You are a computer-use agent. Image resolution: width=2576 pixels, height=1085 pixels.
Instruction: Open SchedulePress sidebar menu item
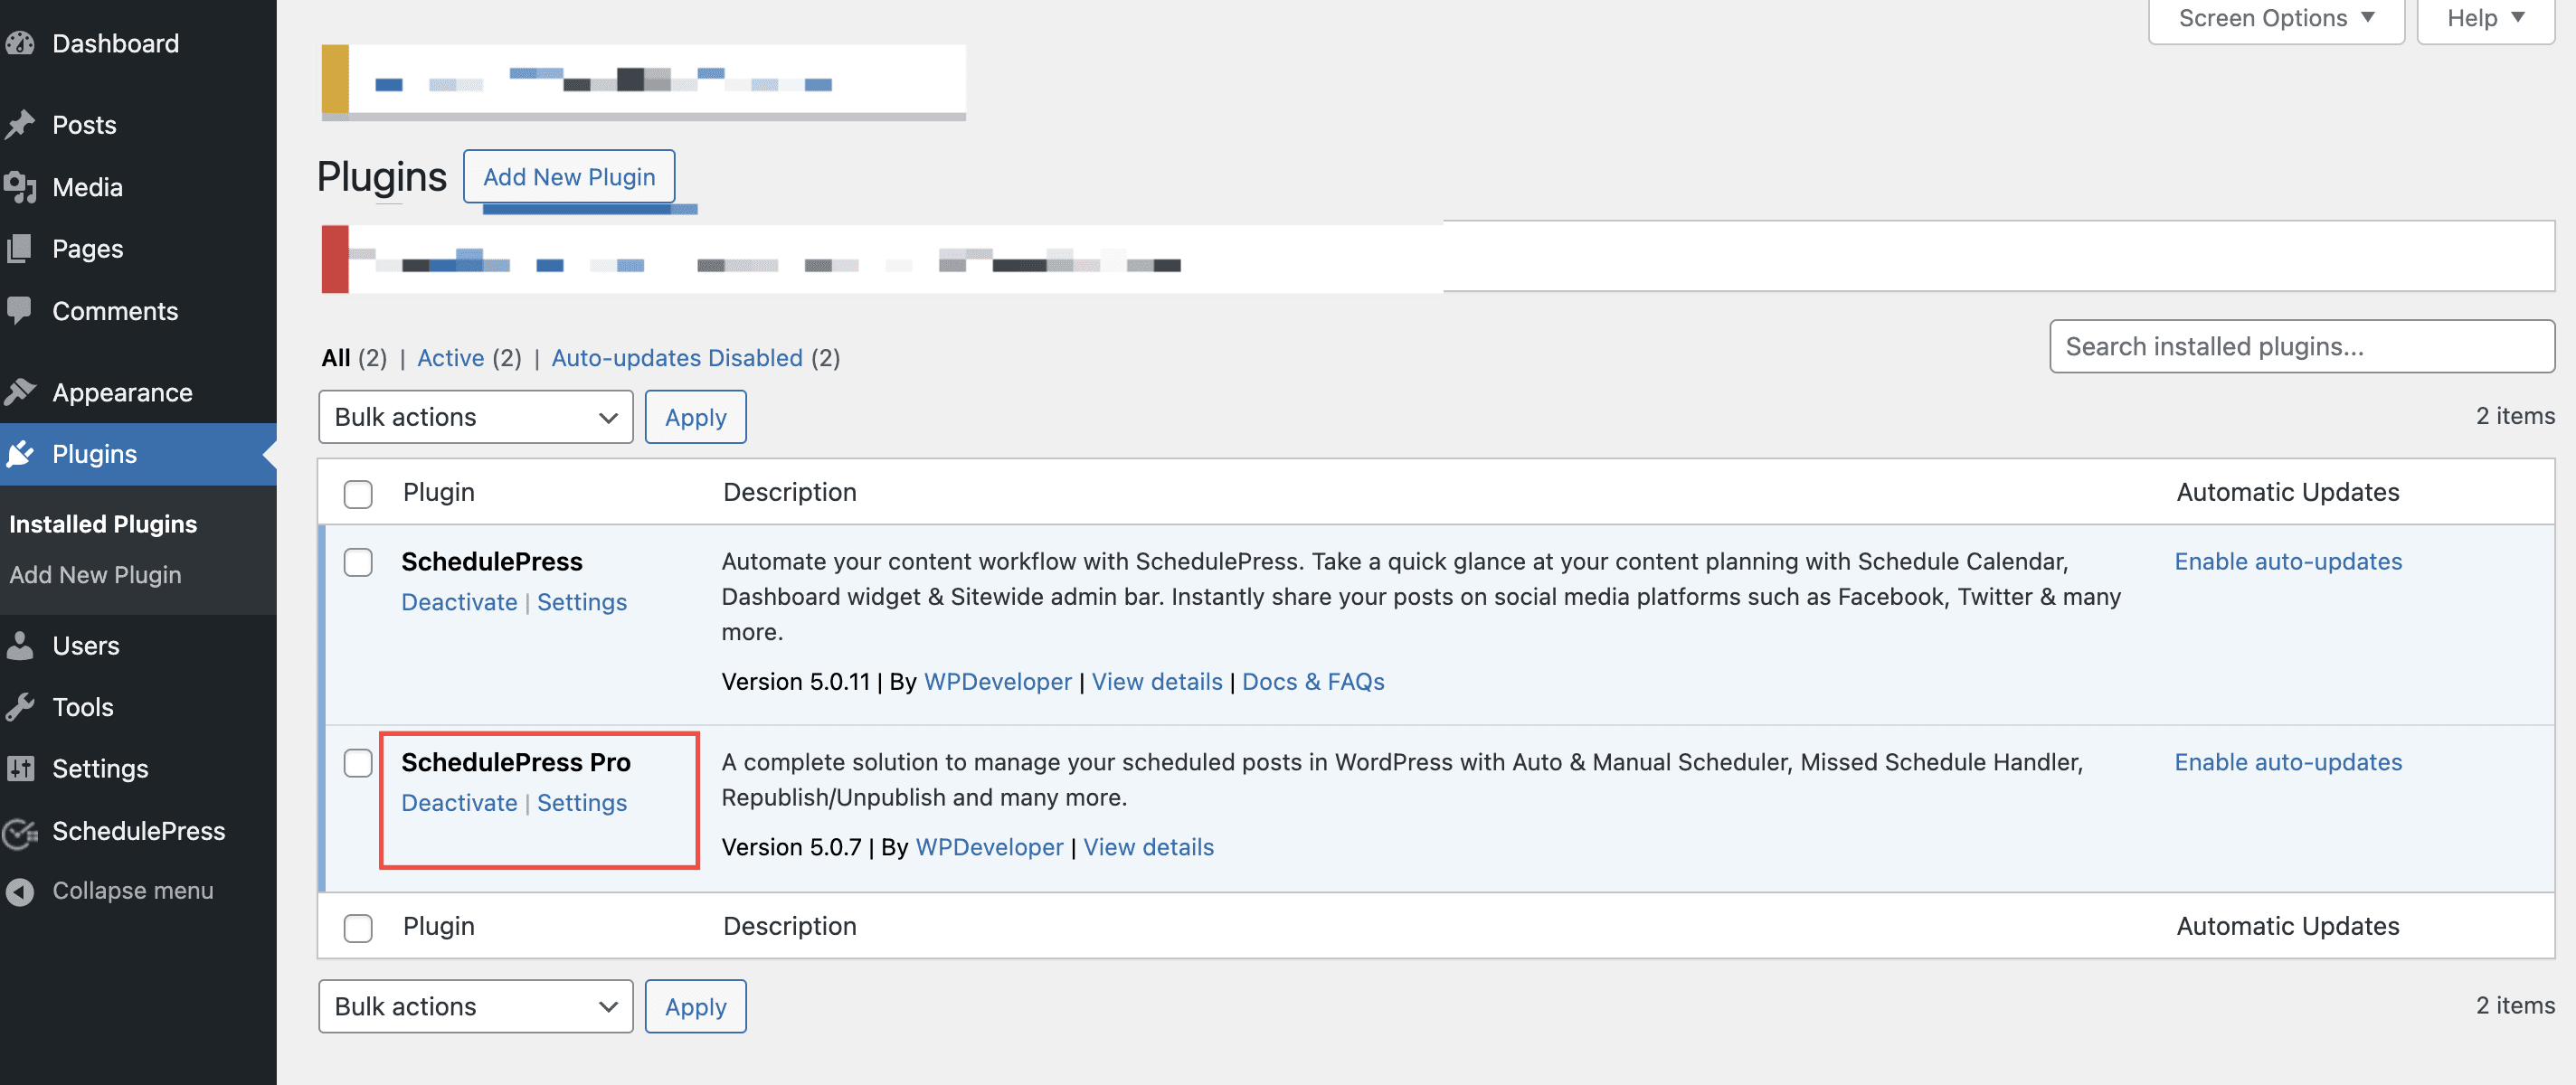click(x=139, y=831)
